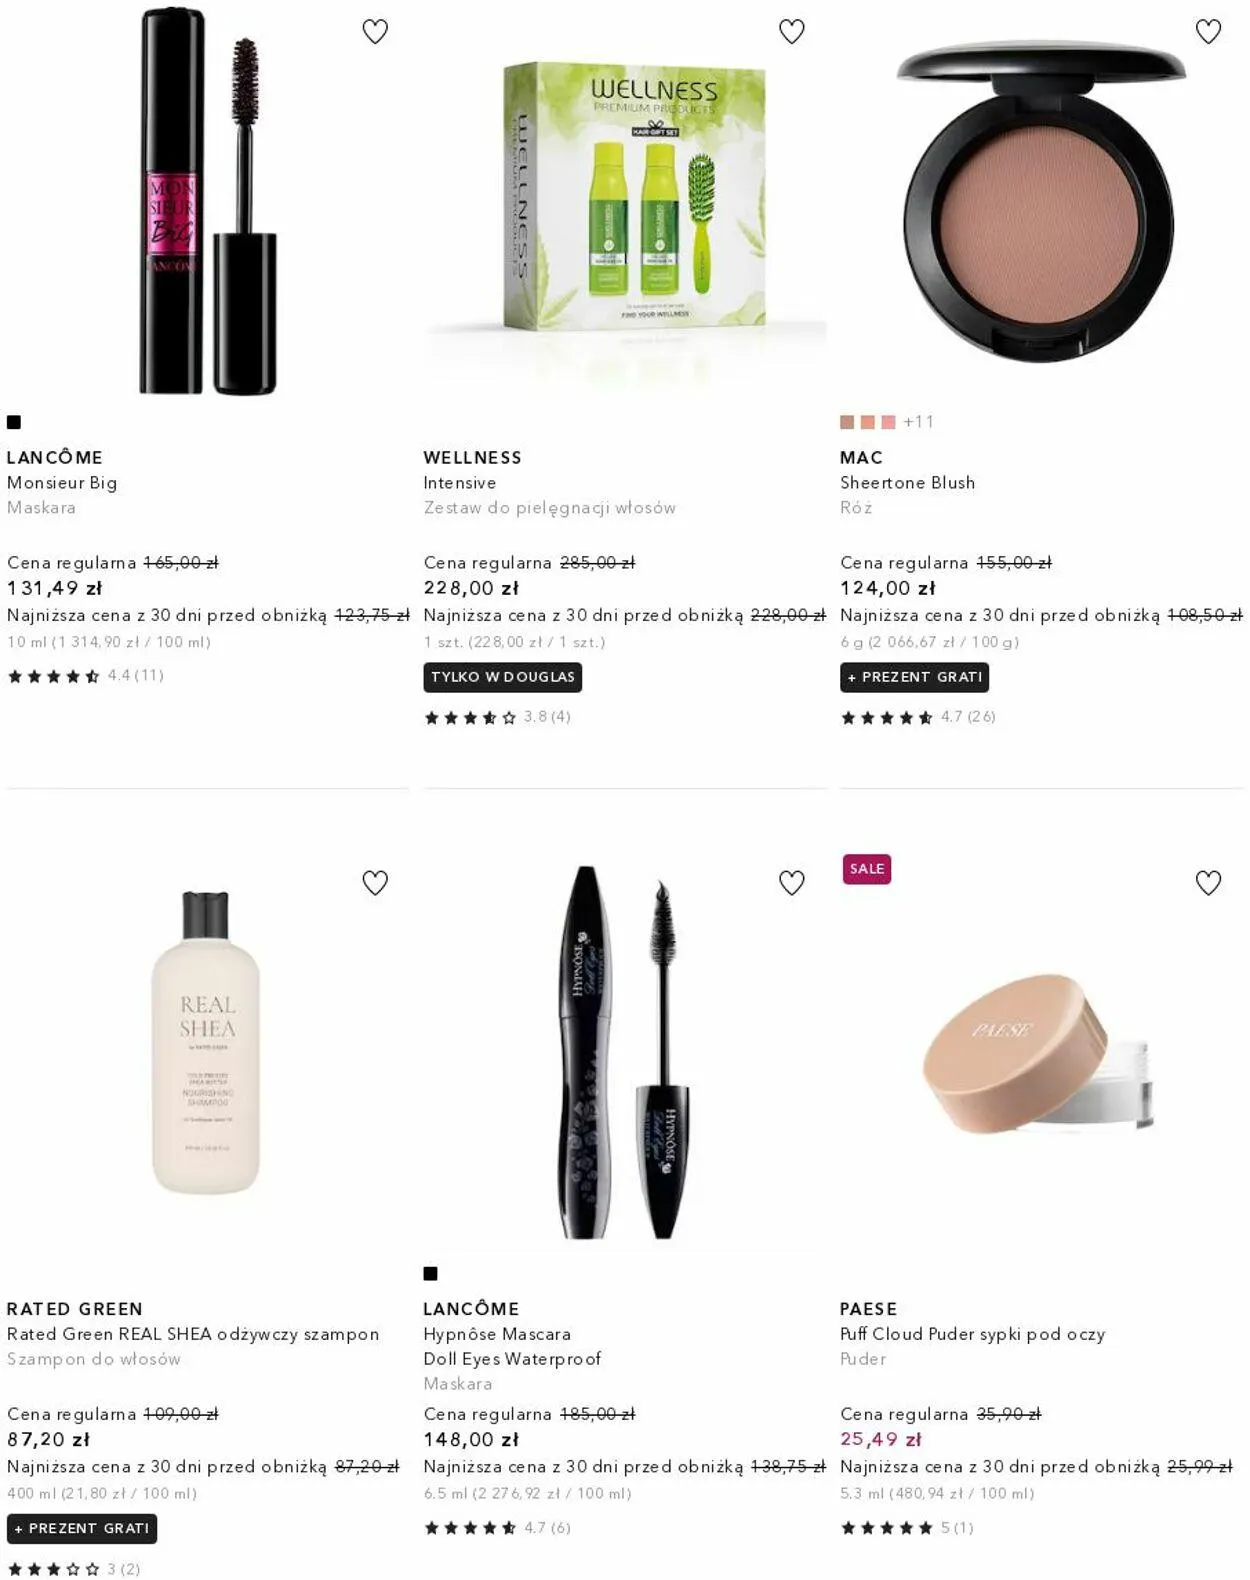This screenshot has width=1250, height=1580.
Task: Add Lancôme Monsieur Big to wishlist
Action: [x=375, y=32]
